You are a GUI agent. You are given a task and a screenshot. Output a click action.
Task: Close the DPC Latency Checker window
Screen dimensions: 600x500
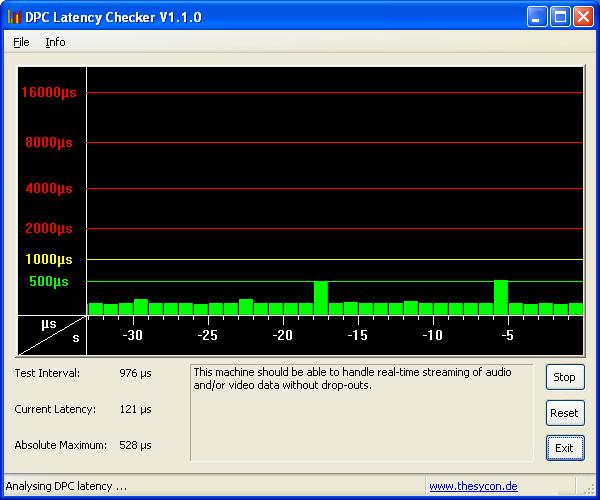pos(583,17)
